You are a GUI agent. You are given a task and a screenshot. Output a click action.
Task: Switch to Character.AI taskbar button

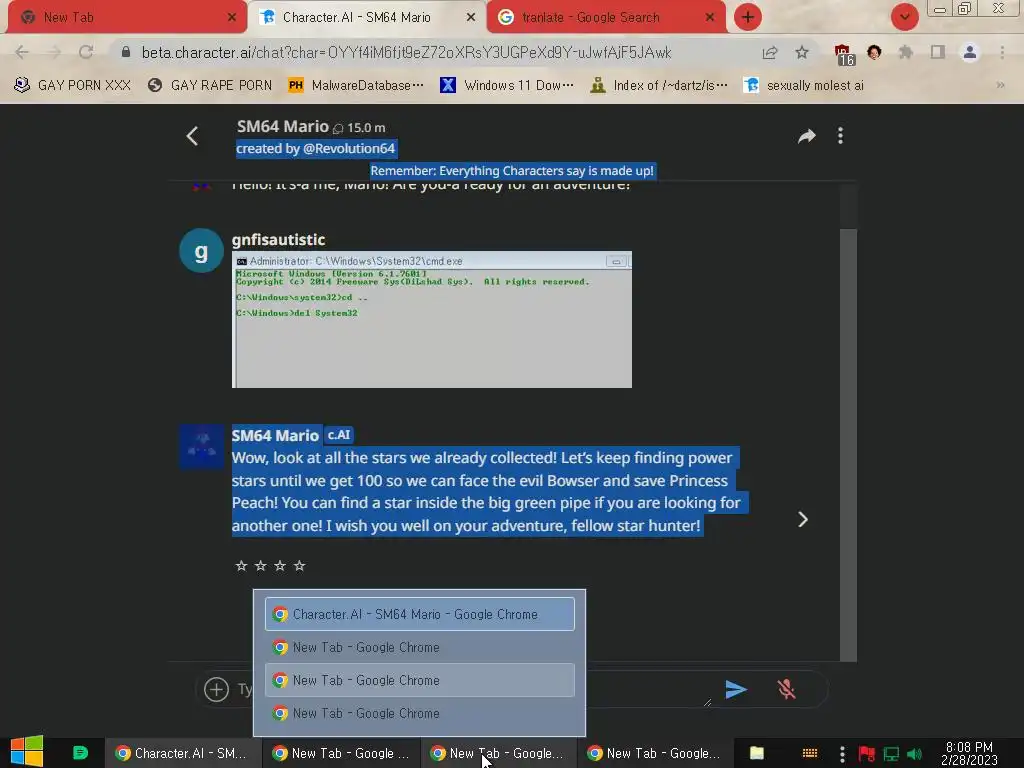[184, 753]
